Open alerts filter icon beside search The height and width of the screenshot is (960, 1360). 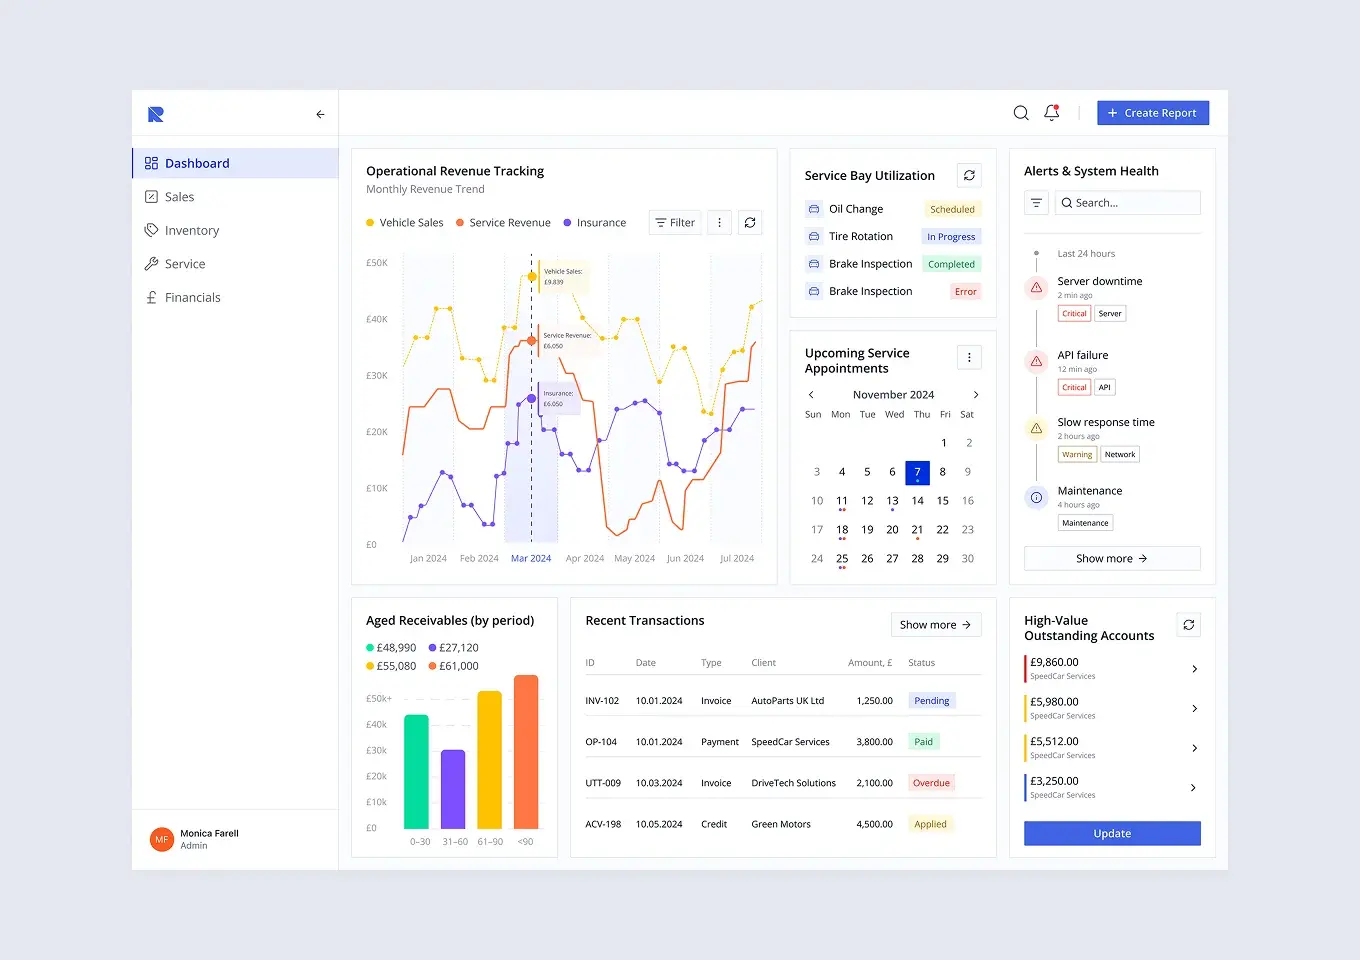(1036, 203)
